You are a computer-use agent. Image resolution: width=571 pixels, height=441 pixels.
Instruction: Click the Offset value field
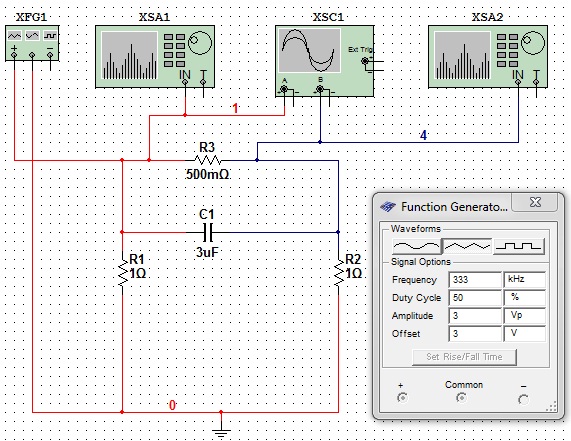coord(475,334)
